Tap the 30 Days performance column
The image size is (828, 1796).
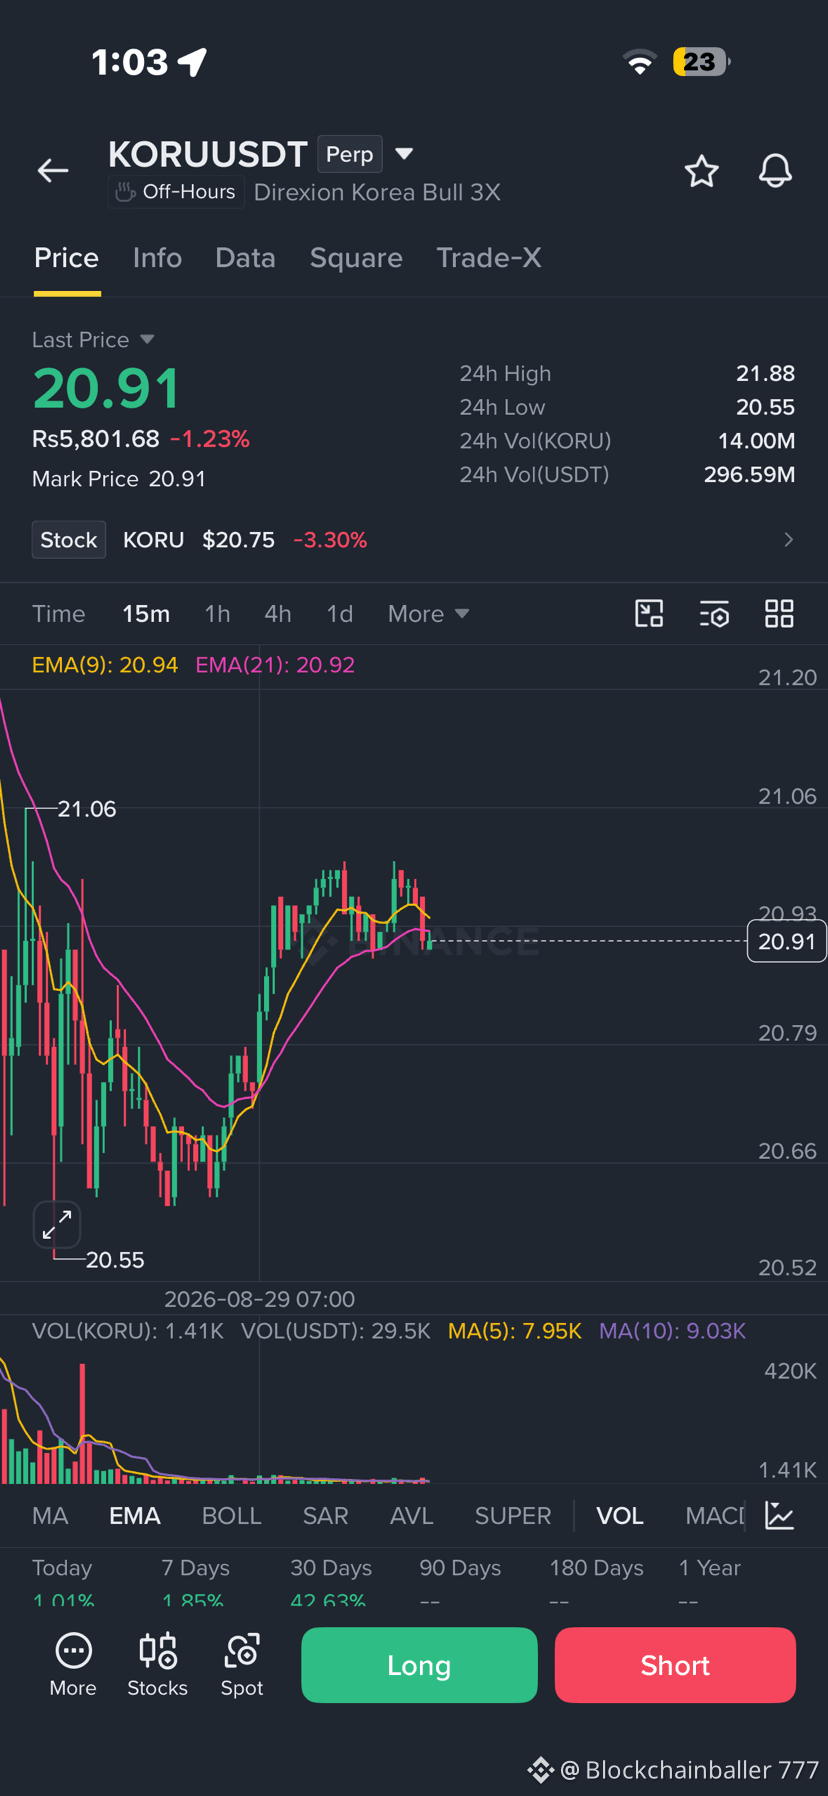(331, 1582)
